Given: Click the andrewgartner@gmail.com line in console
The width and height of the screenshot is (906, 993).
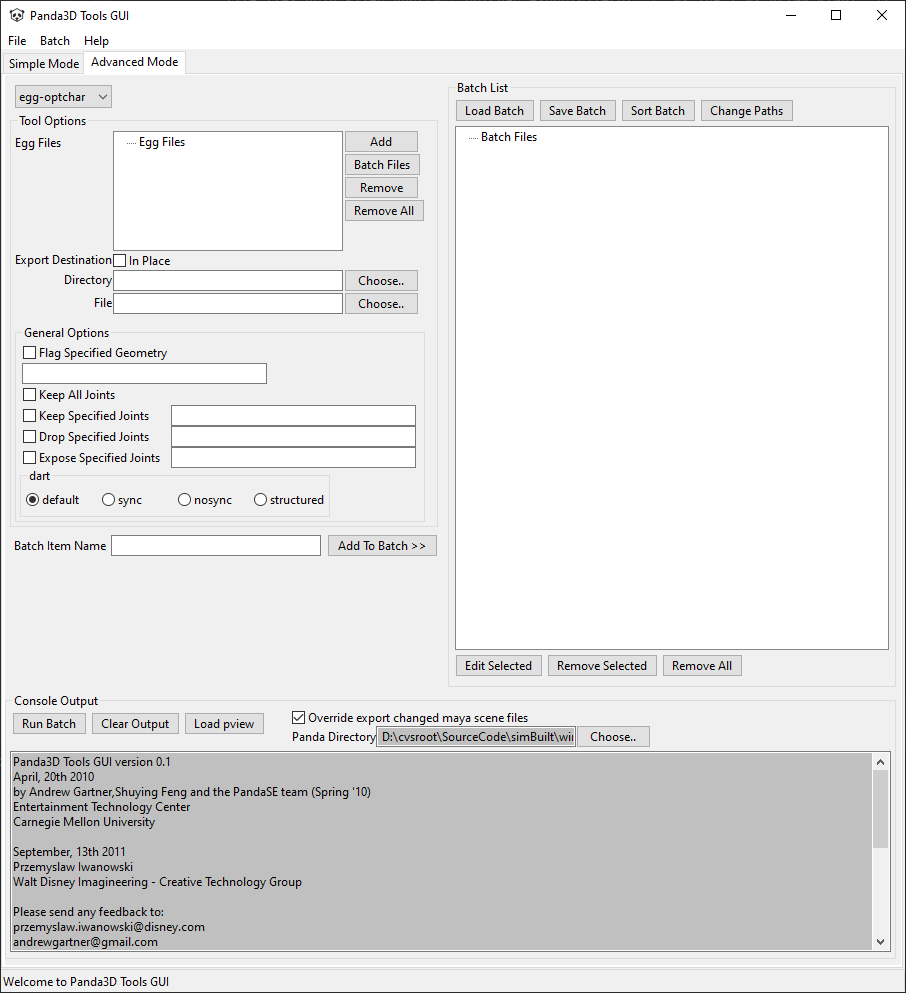Looking at the screenshot, I should tap(85, 942).
